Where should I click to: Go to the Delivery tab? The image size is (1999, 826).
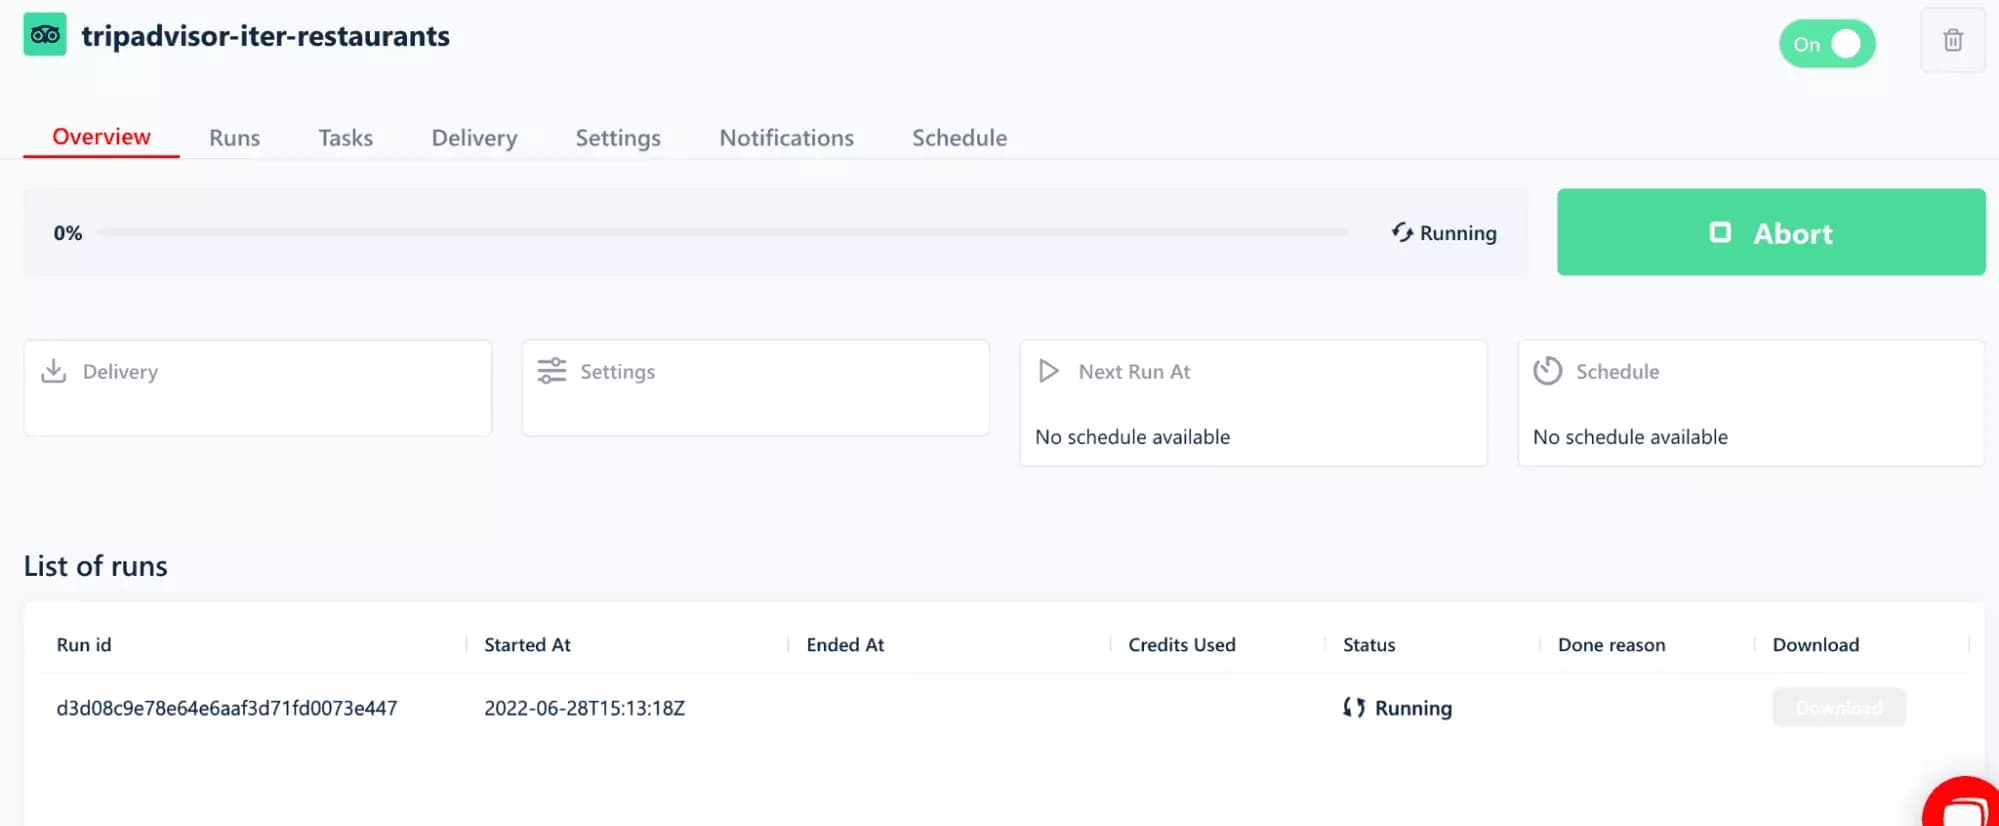point(474,138)
